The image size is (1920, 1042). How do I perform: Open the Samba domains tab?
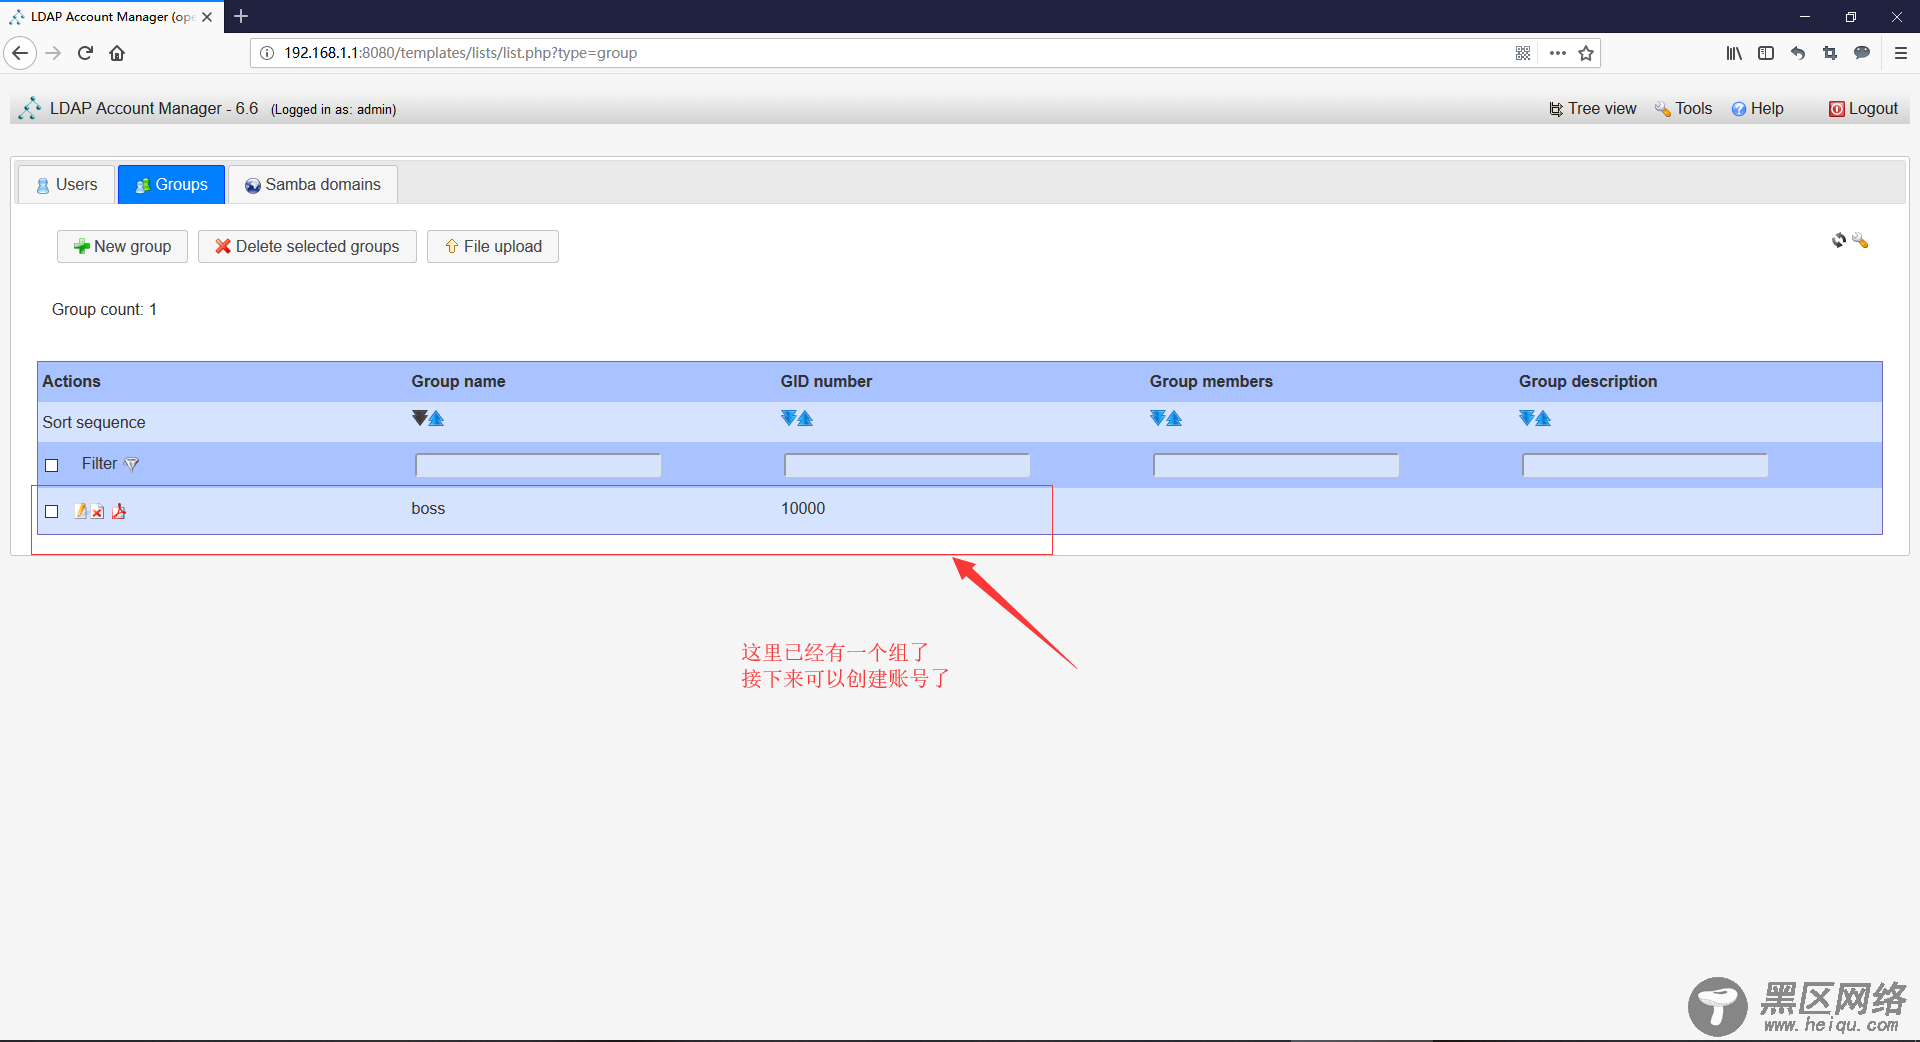[x=313, y=185]
